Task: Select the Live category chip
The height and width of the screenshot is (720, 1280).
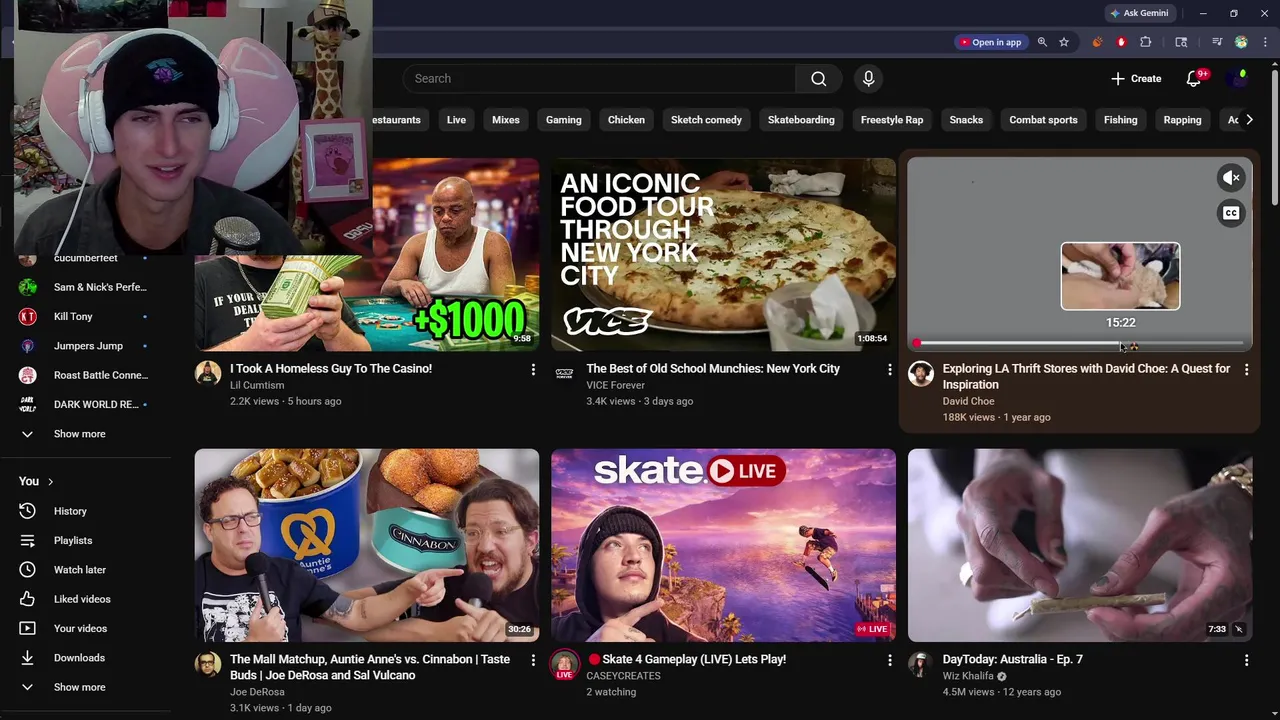Action: (456, 120)
